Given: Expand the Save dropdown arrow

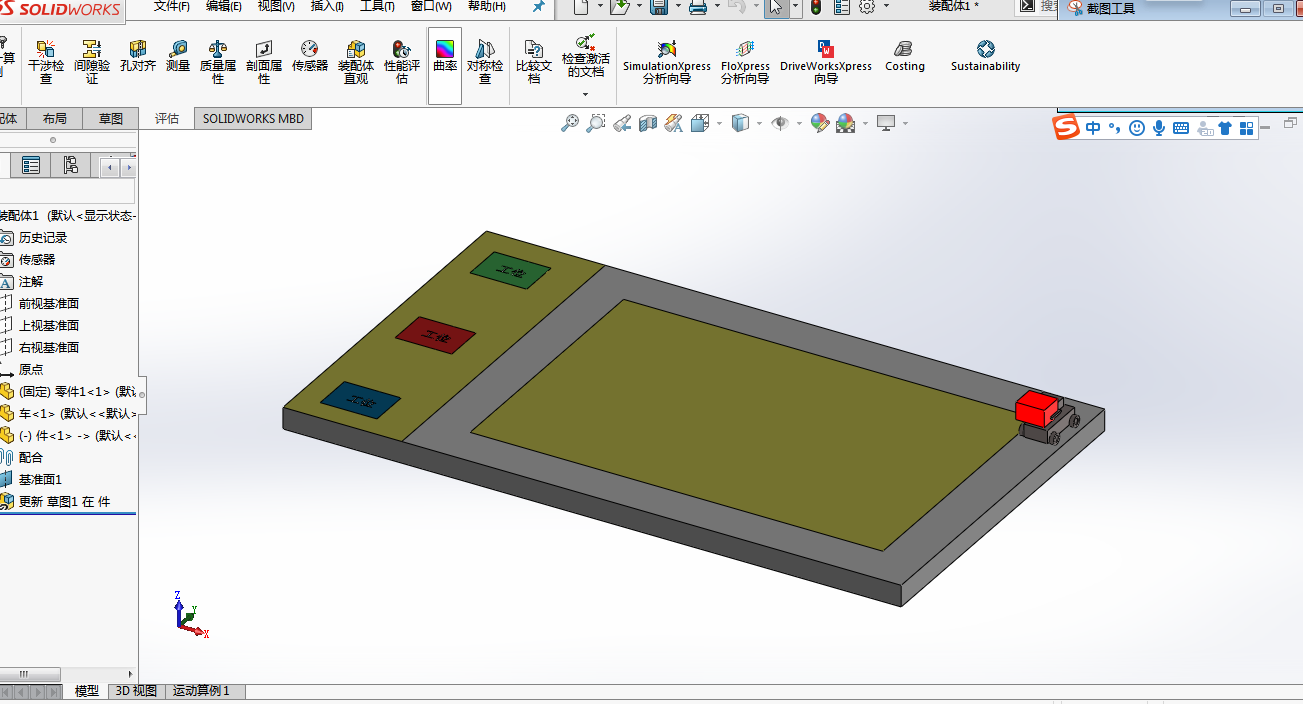Looking at the screenshot, I should [x=678, y=6].
